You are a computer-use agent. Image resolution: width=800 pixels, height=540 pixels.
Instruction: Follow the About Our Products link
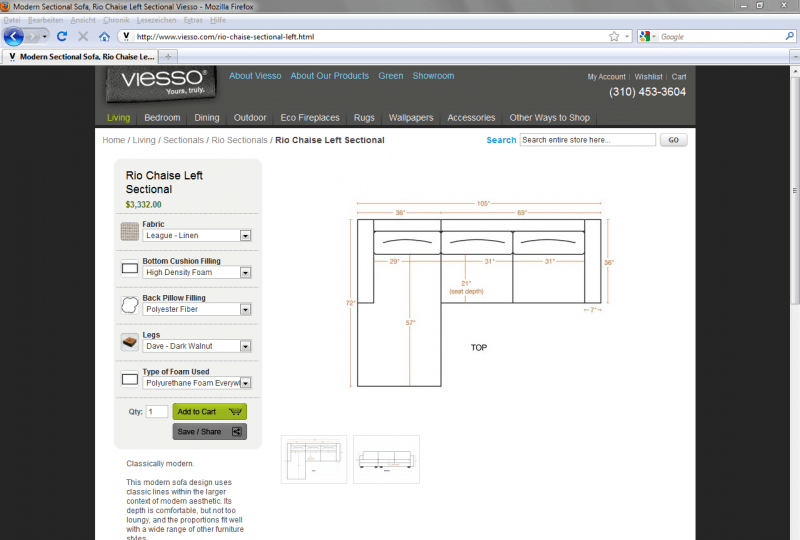(x=330, y=76)
